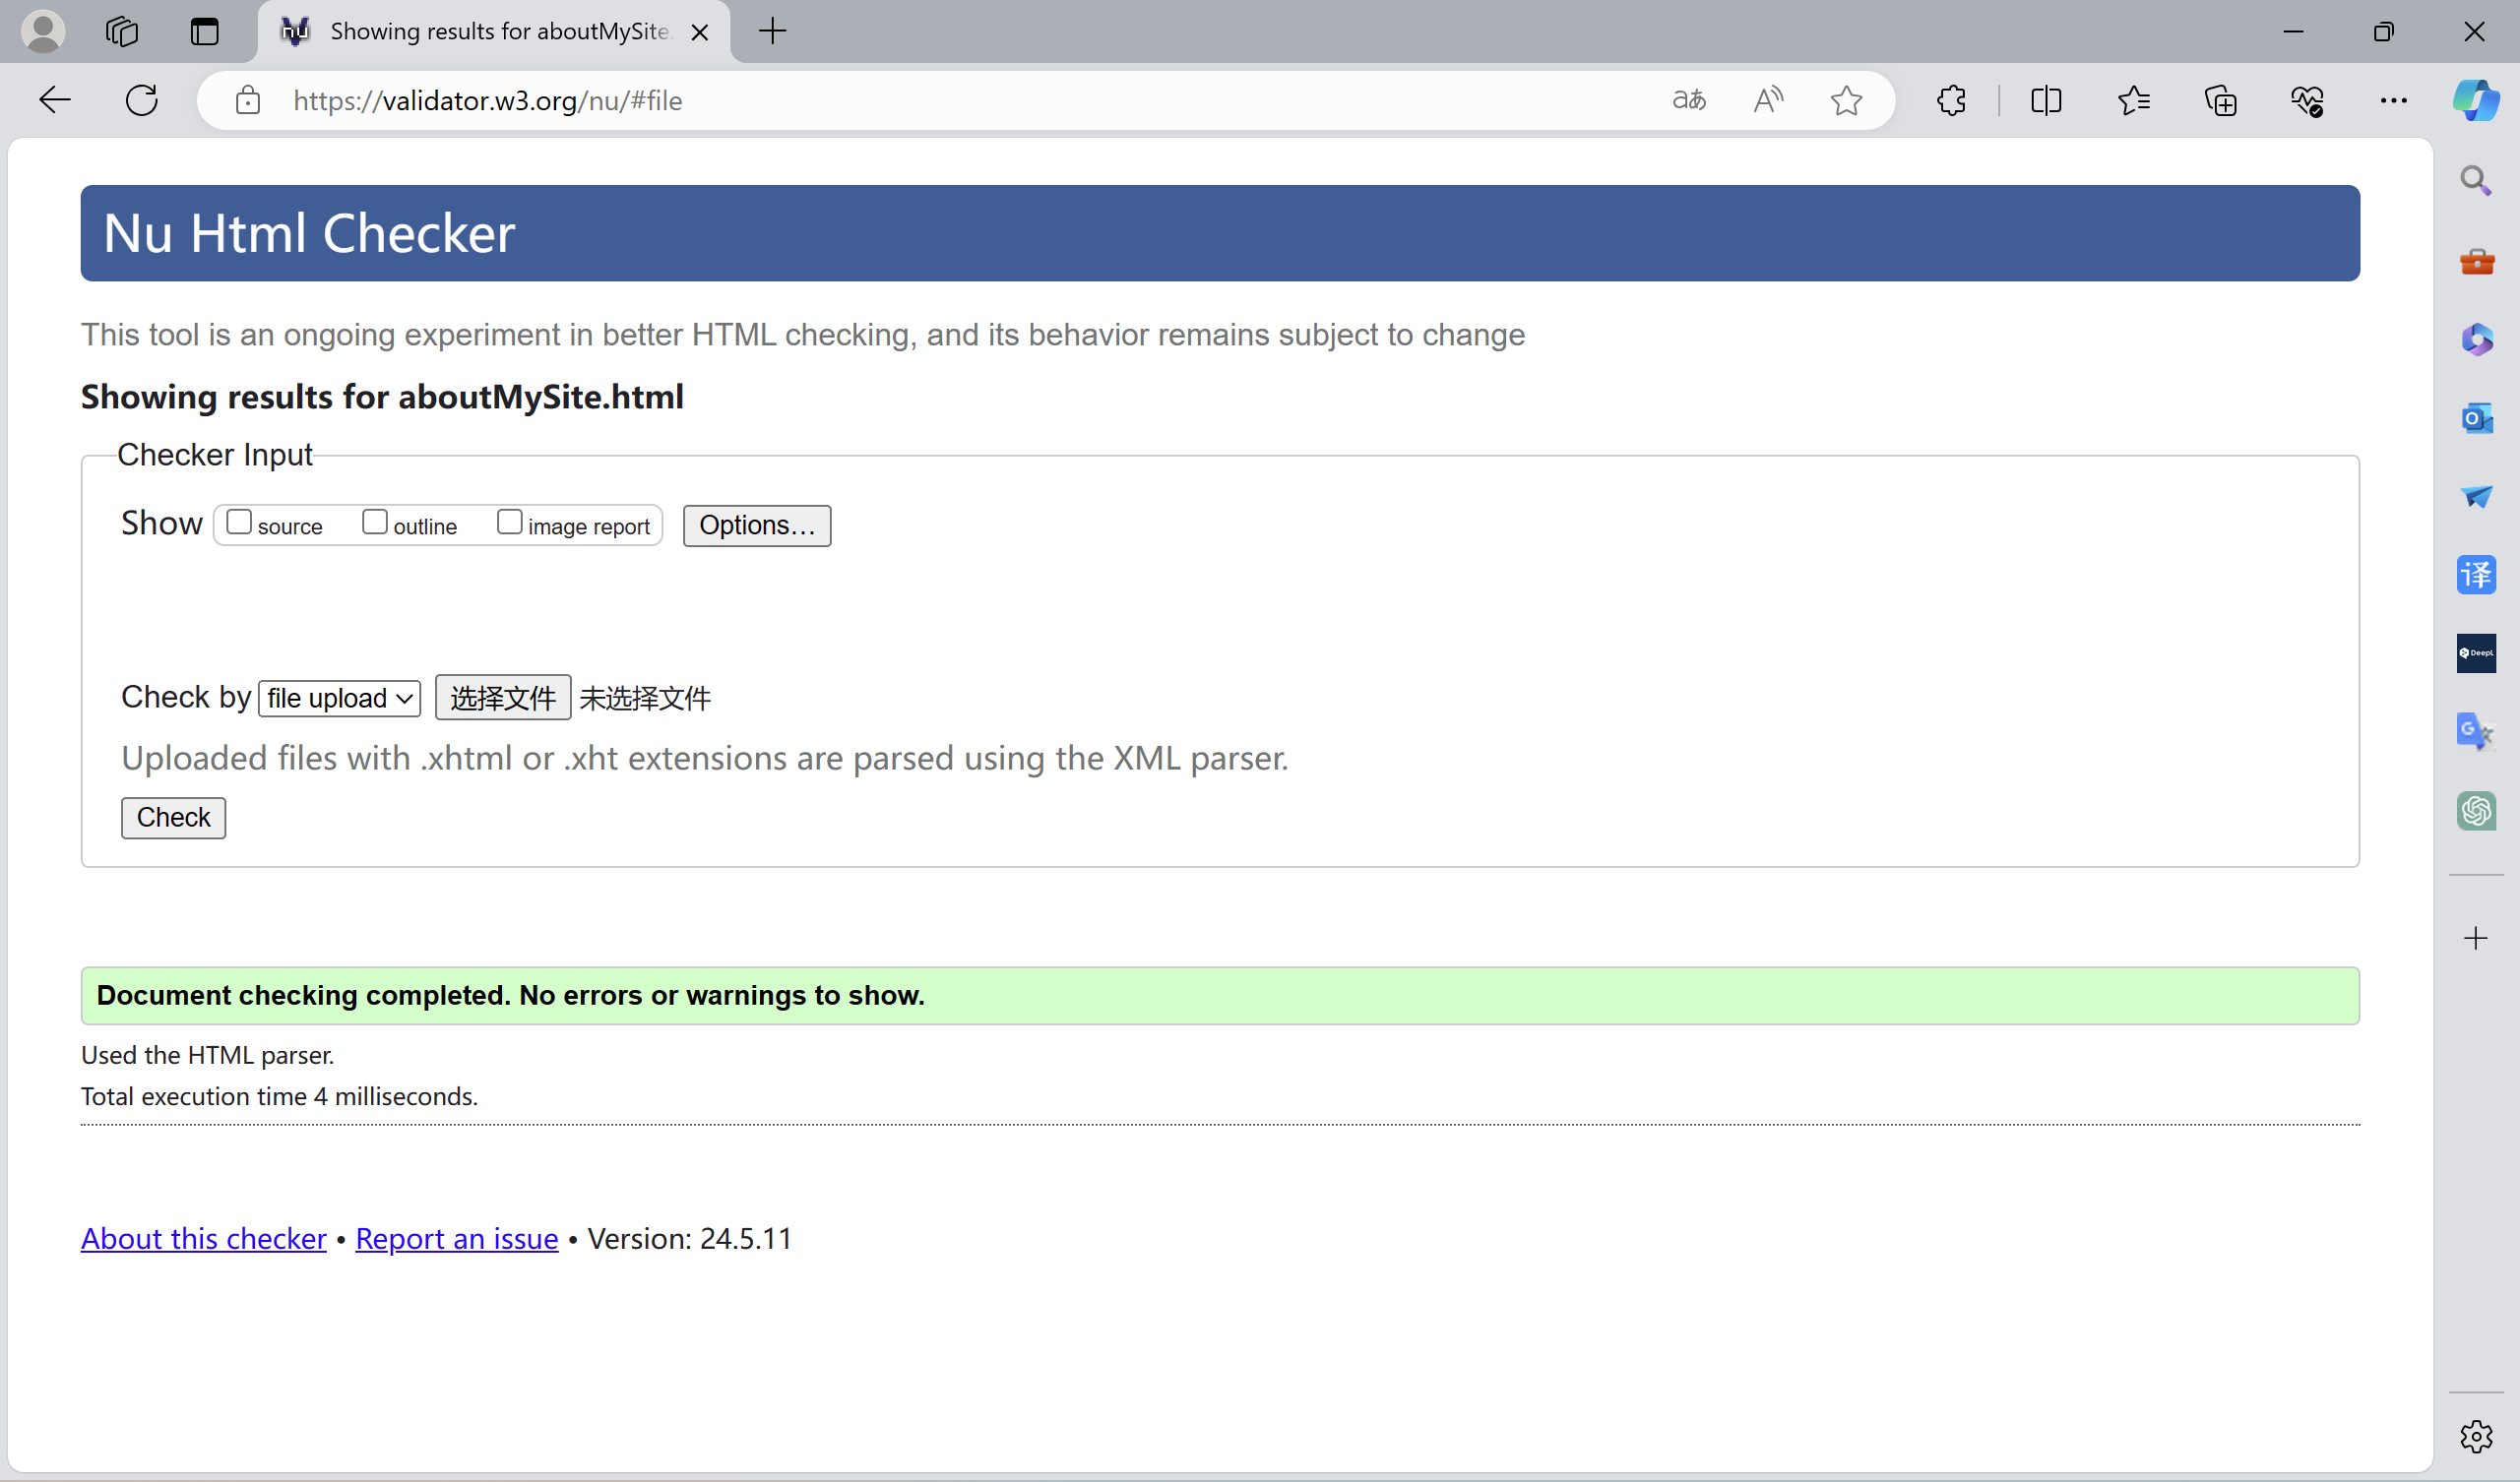Open the profile avatar menu
Image resolution: width=2520 pixels, height=1482 pixels.
pos(42,31)
